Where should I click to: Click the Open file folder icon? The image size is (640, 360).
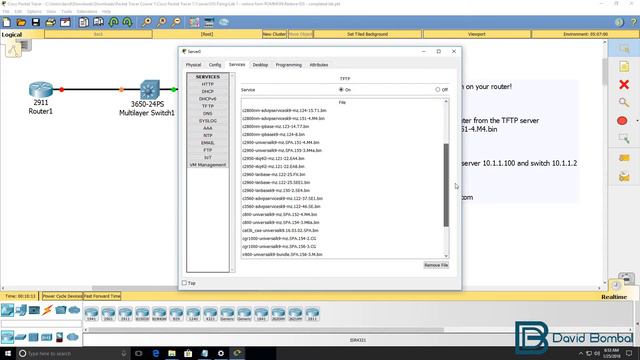pyautogui.click(x=21, y=22)
